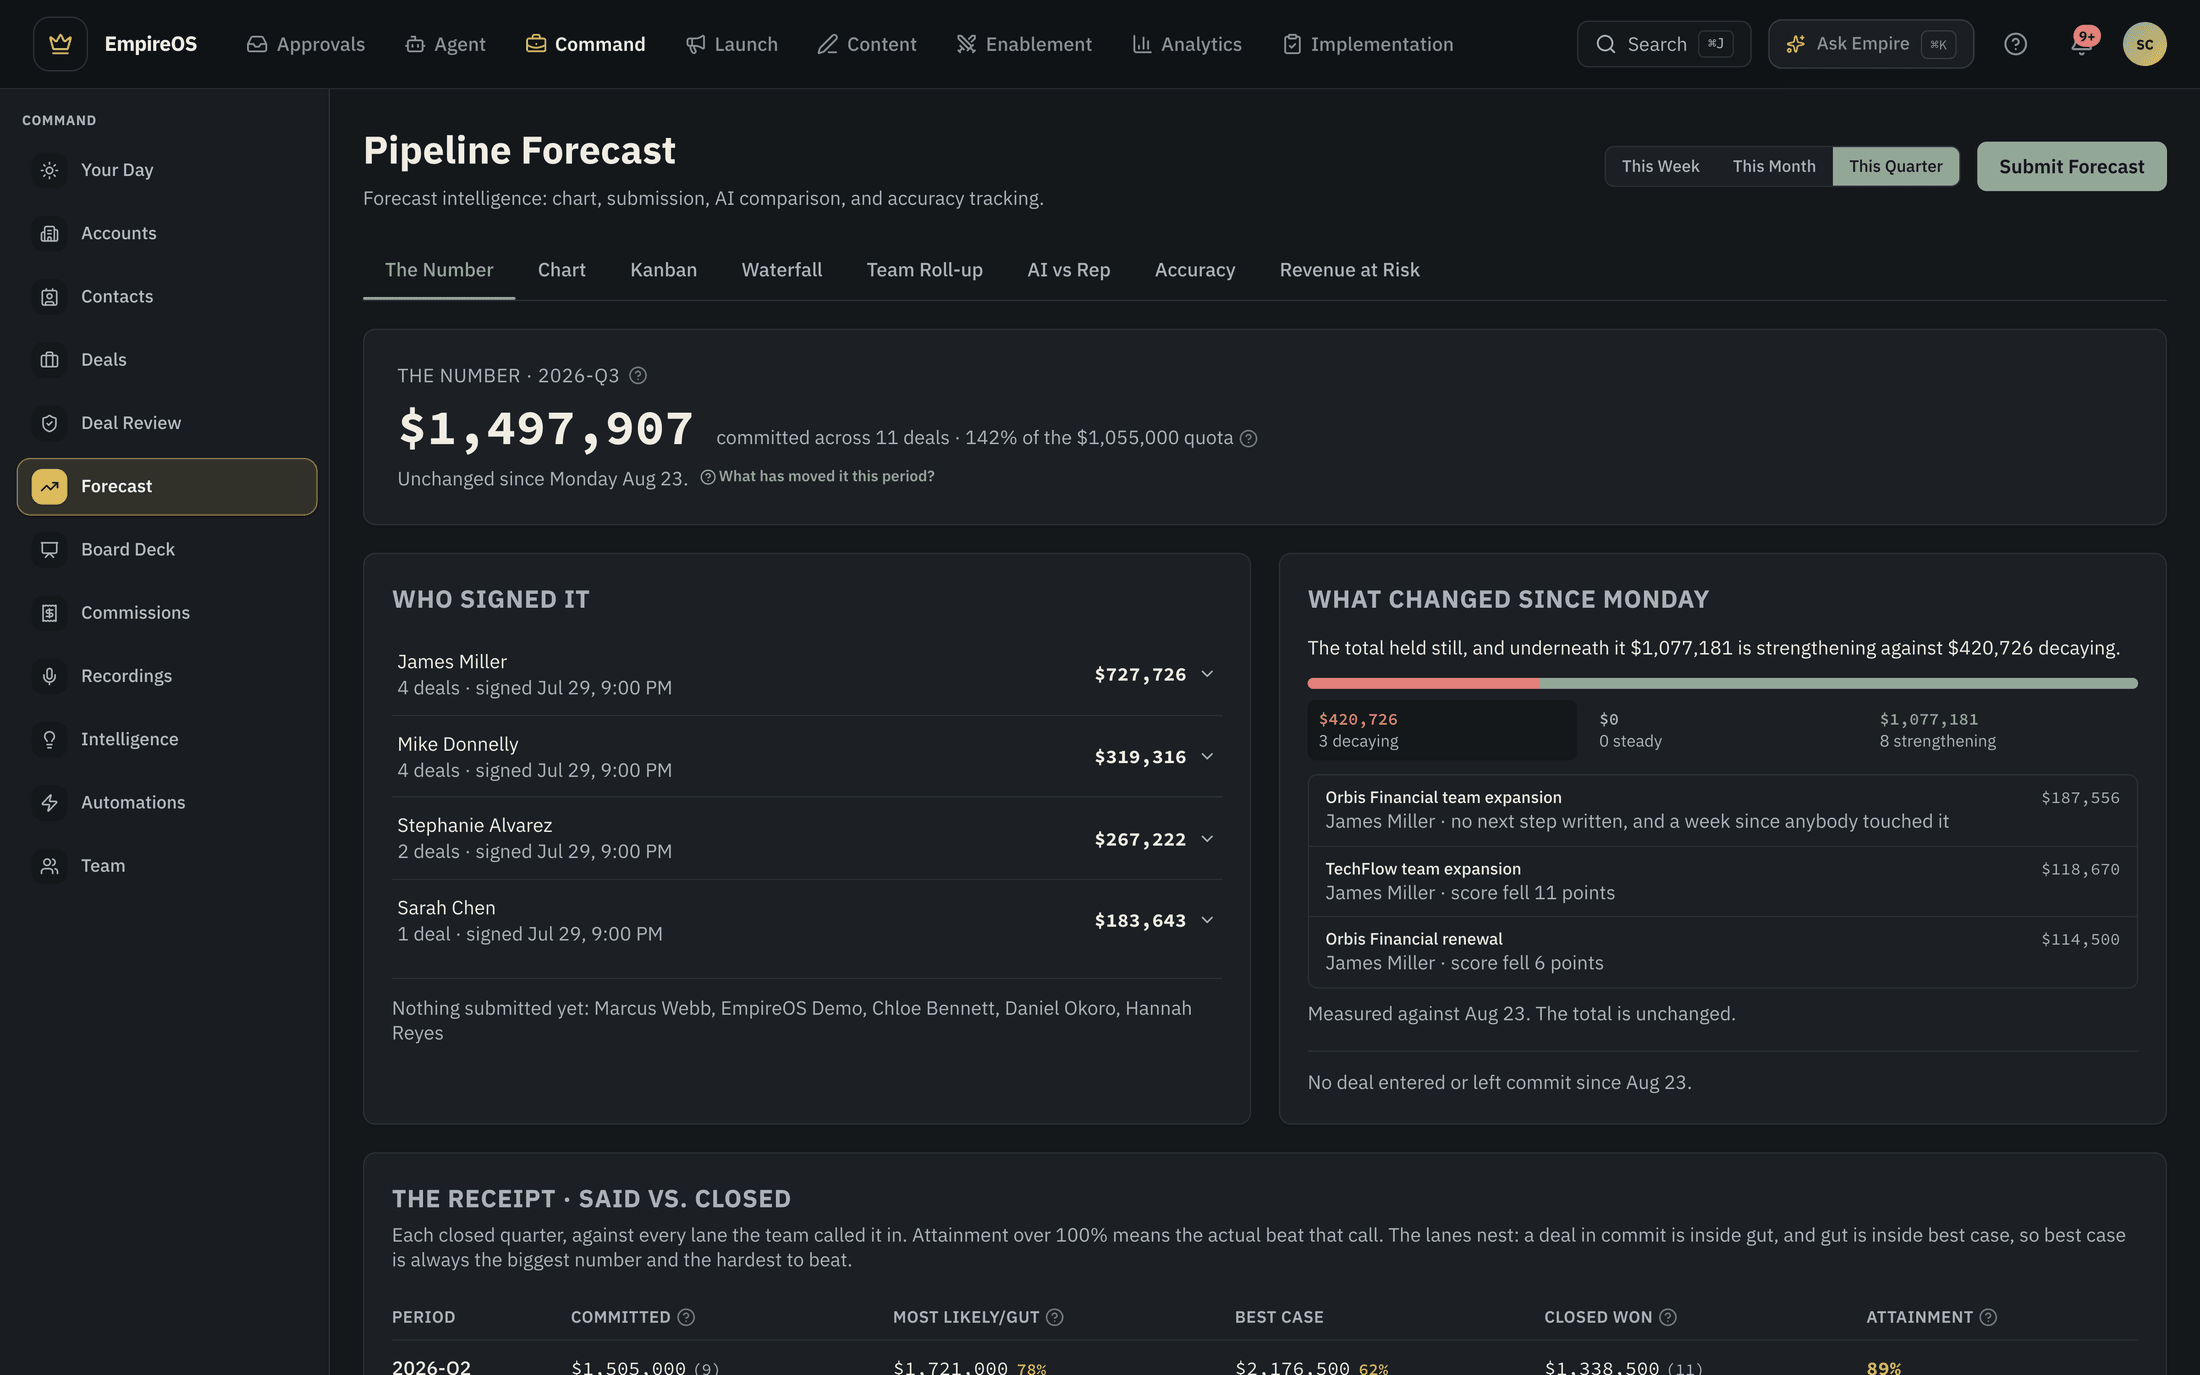Open the Agent menu in top nav
2200x1375 pixels.
445,44
